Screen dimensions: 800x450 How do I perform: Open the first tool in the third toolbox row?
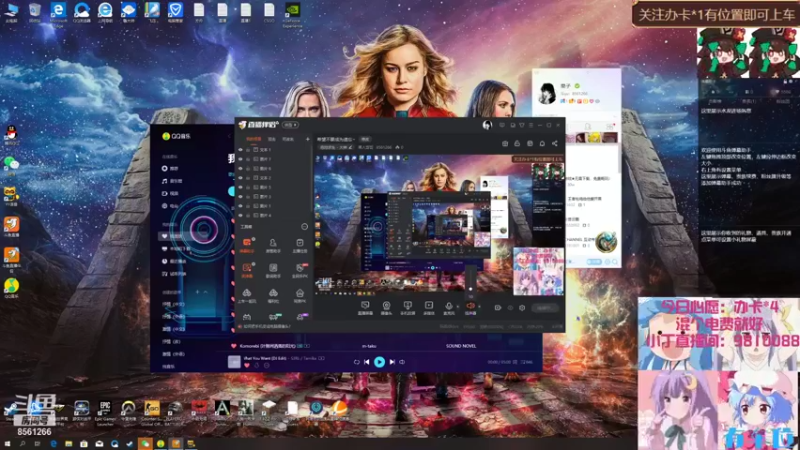tap(247, 295)
